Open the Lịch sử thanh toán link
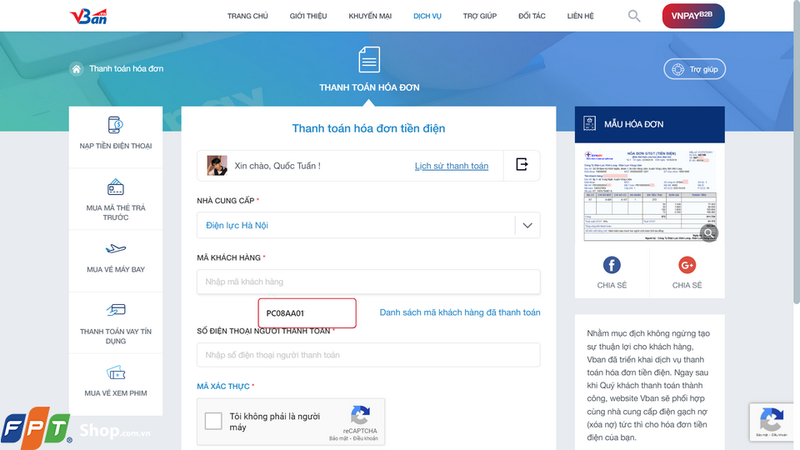800x450 pixels. (x=452, y=166)
